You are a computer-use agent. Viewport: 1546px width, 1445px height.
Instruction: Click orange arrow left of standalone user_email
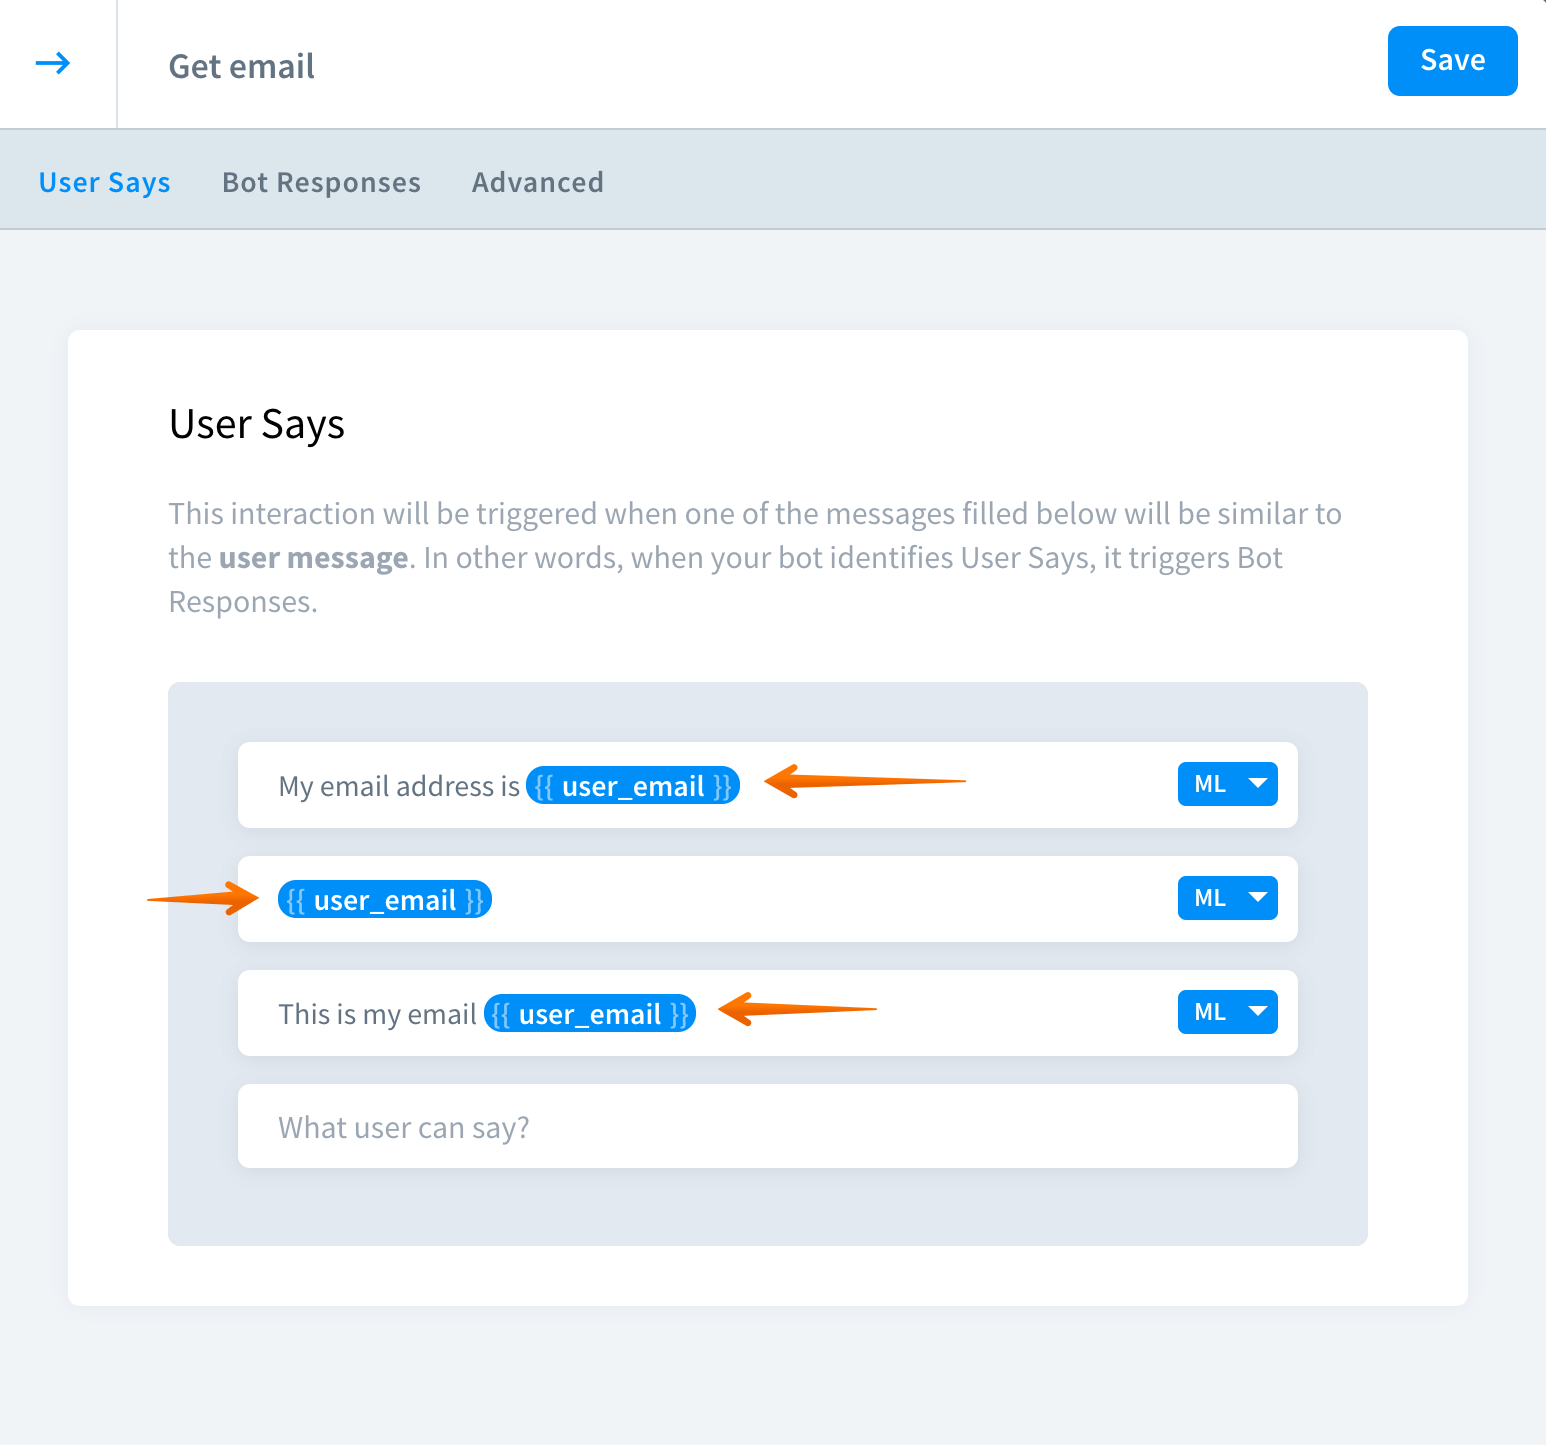203,898
